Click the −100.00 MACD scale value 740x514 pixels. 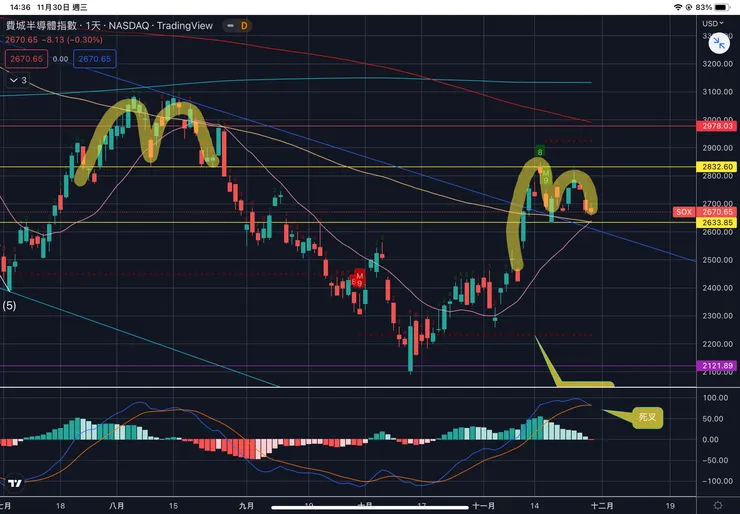[715, 481]
